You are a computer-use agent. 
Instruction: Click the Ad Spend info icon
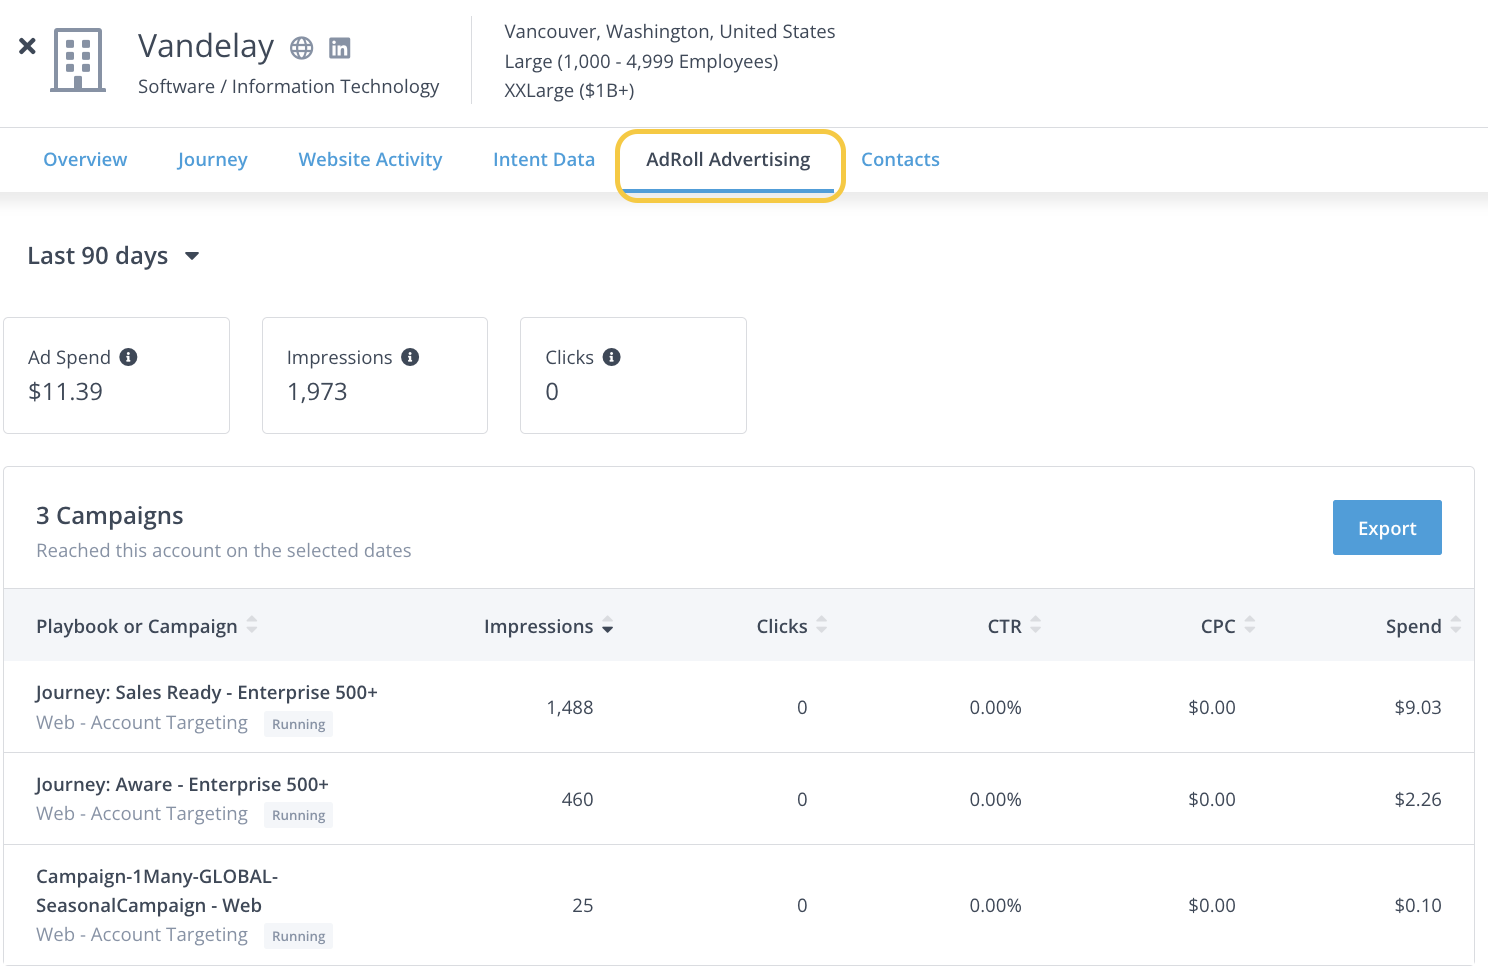point(128,357)
